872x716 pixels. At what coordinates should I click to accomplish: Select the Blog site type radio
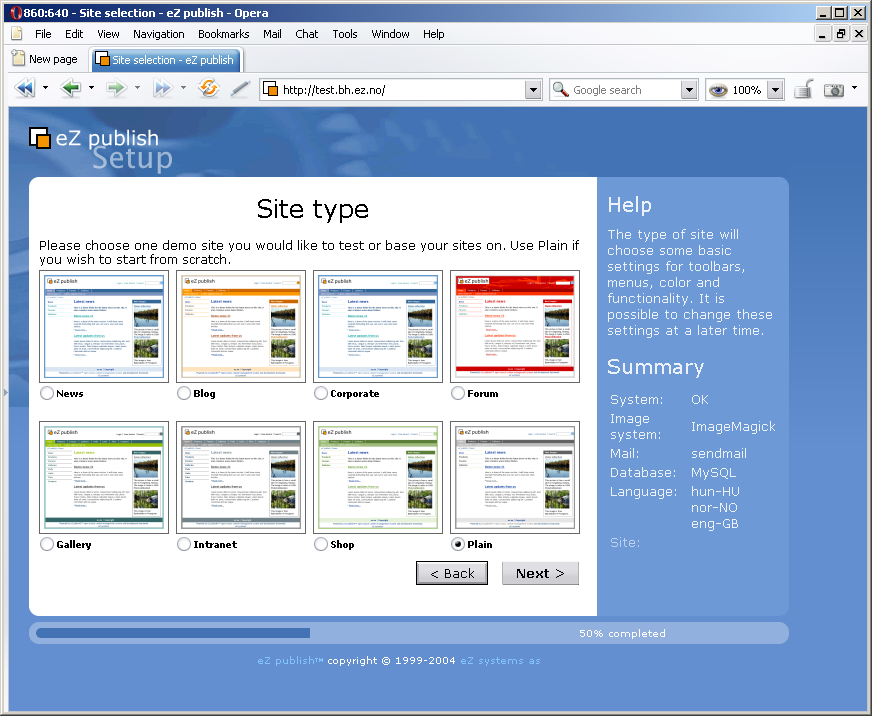184,393
